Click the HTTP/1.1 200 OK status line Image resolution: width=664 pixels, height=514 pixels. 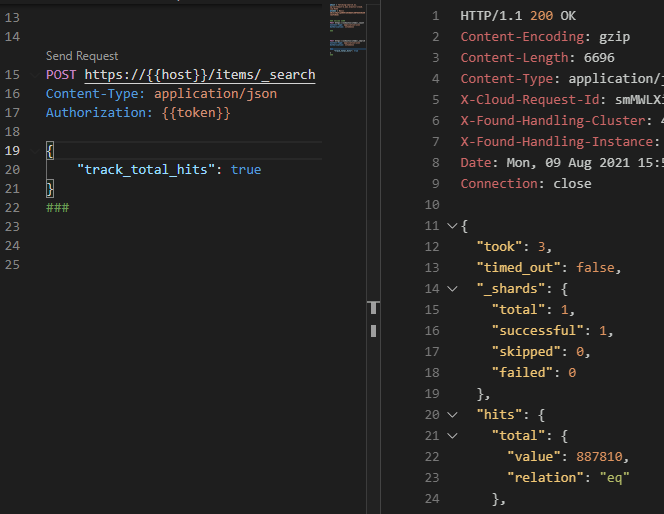coord(518,16)
